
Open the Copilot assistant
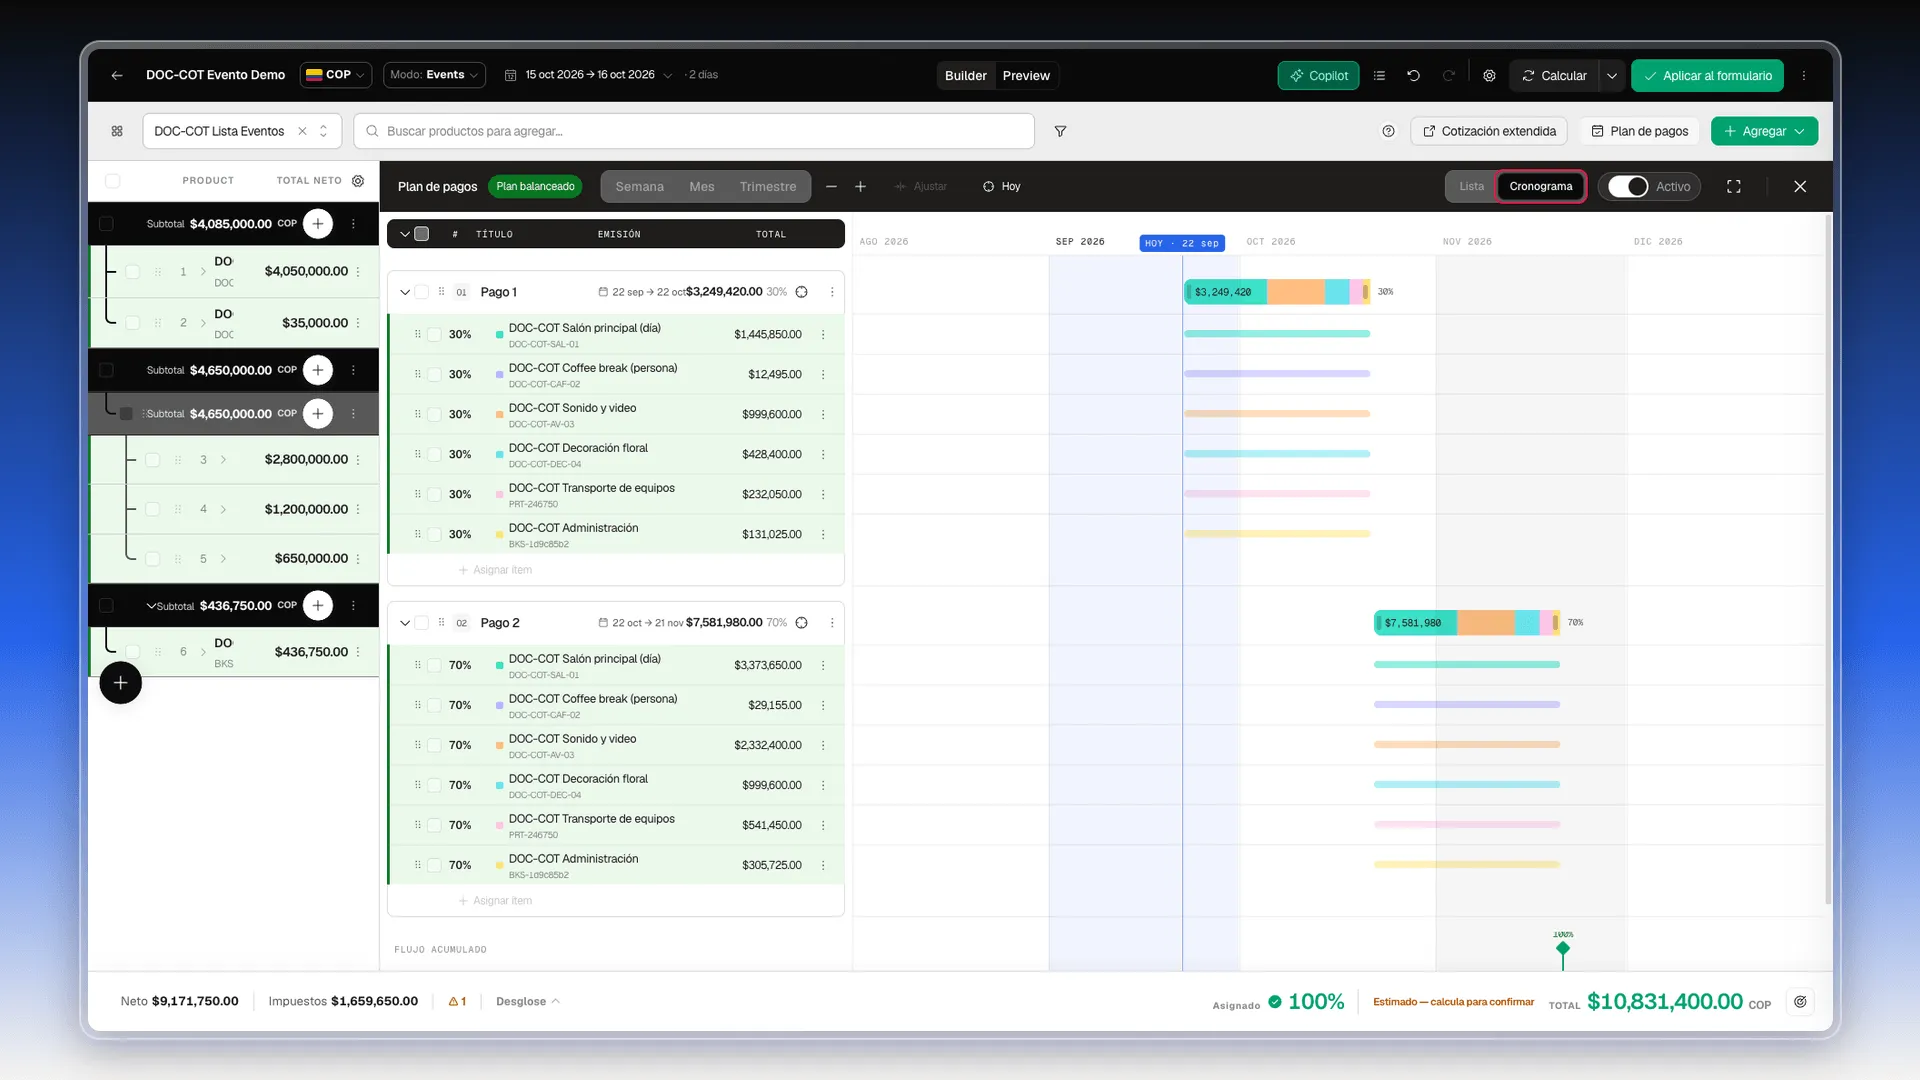click(x=1318, y=76)
